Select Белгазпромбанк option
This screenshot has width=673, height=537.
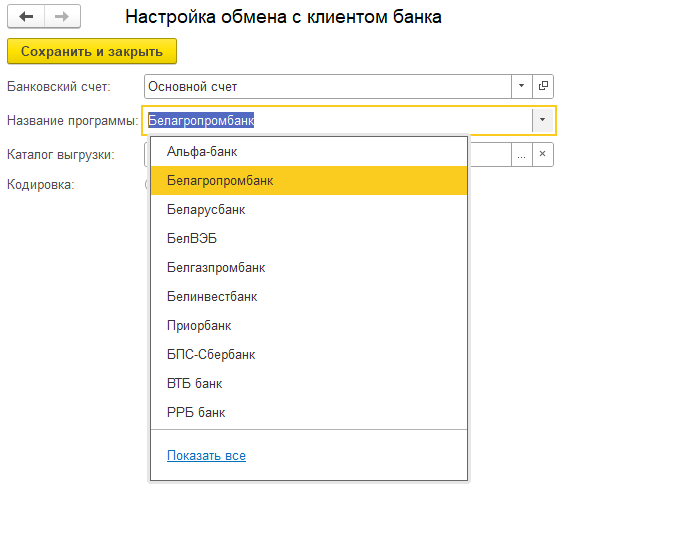(309, 267)
